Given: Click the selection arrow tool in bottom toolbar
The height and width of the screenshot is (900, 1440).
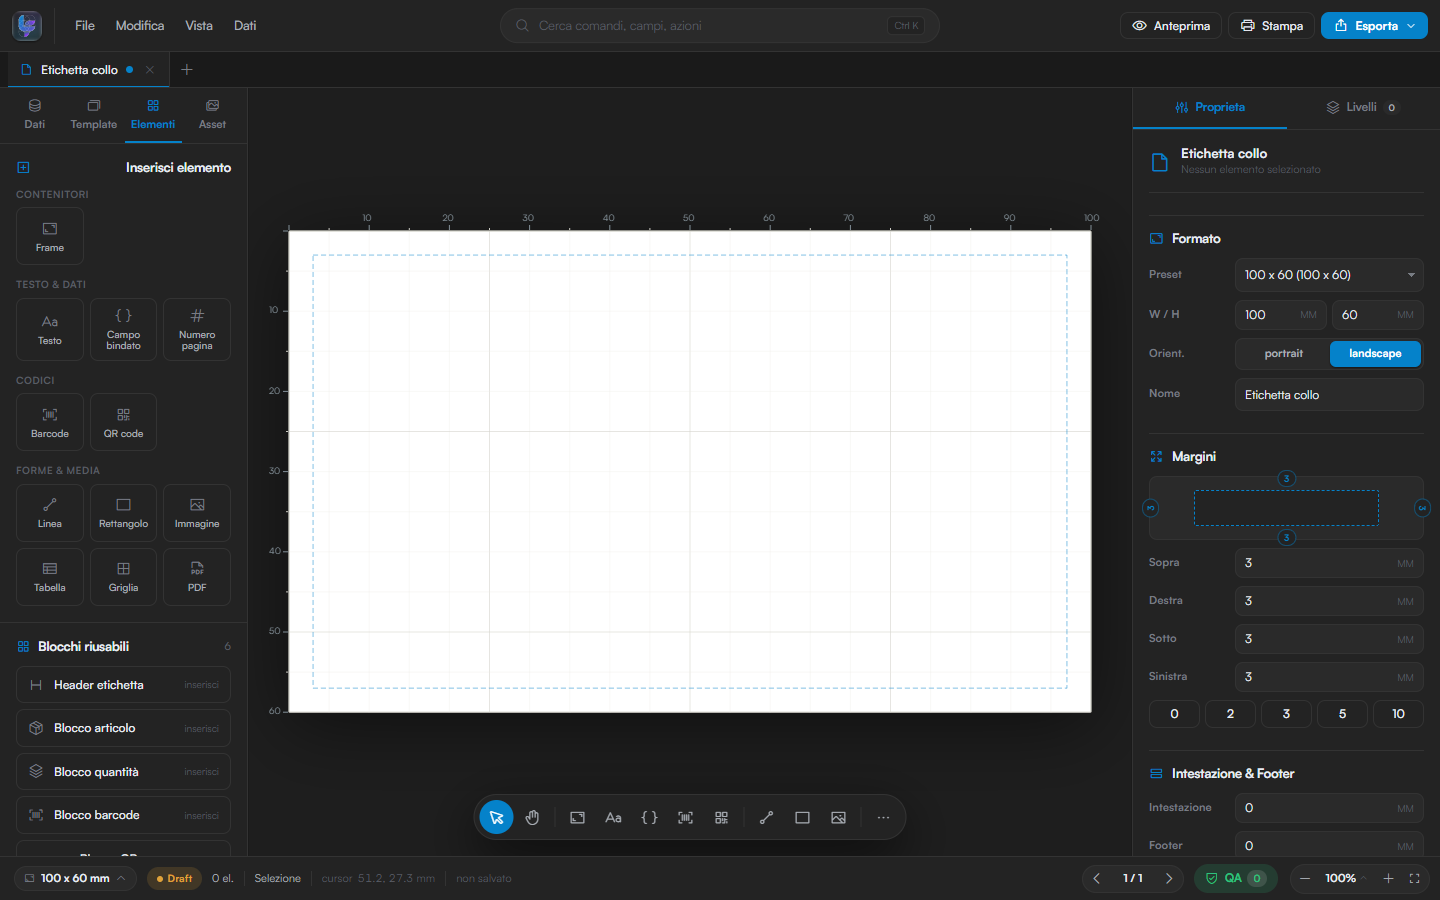Looking at the screenshot, I should pyautogui.click(x=497, y=818).
